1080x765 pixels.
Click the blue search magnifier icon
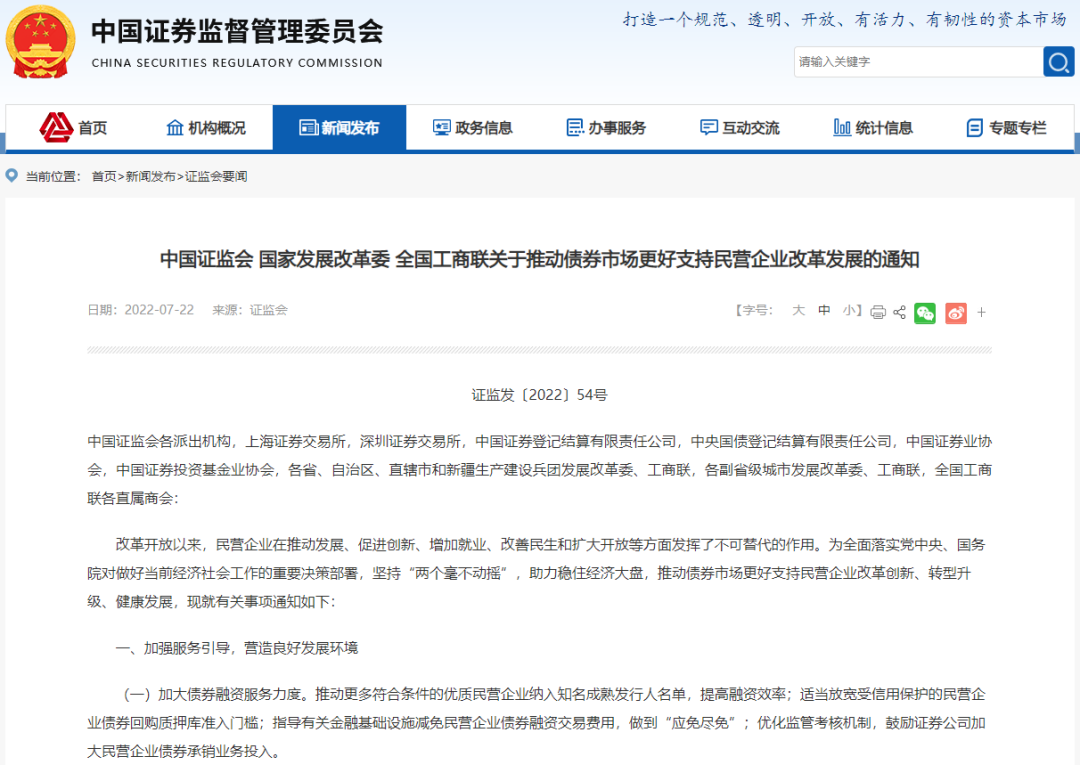[x=1059, y=61]
